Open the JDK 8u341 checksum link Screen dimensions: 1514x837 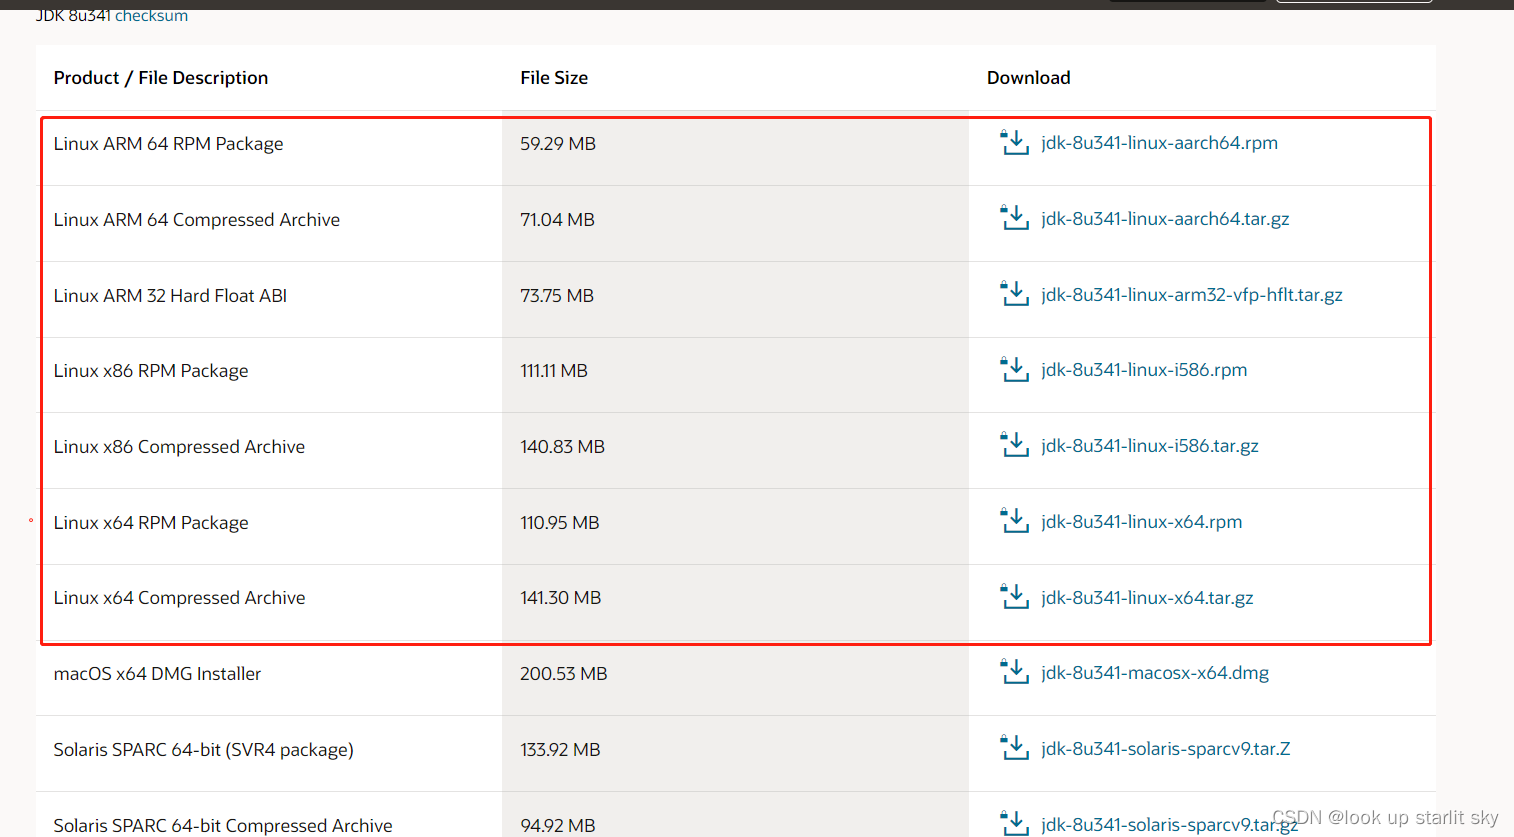151,15
